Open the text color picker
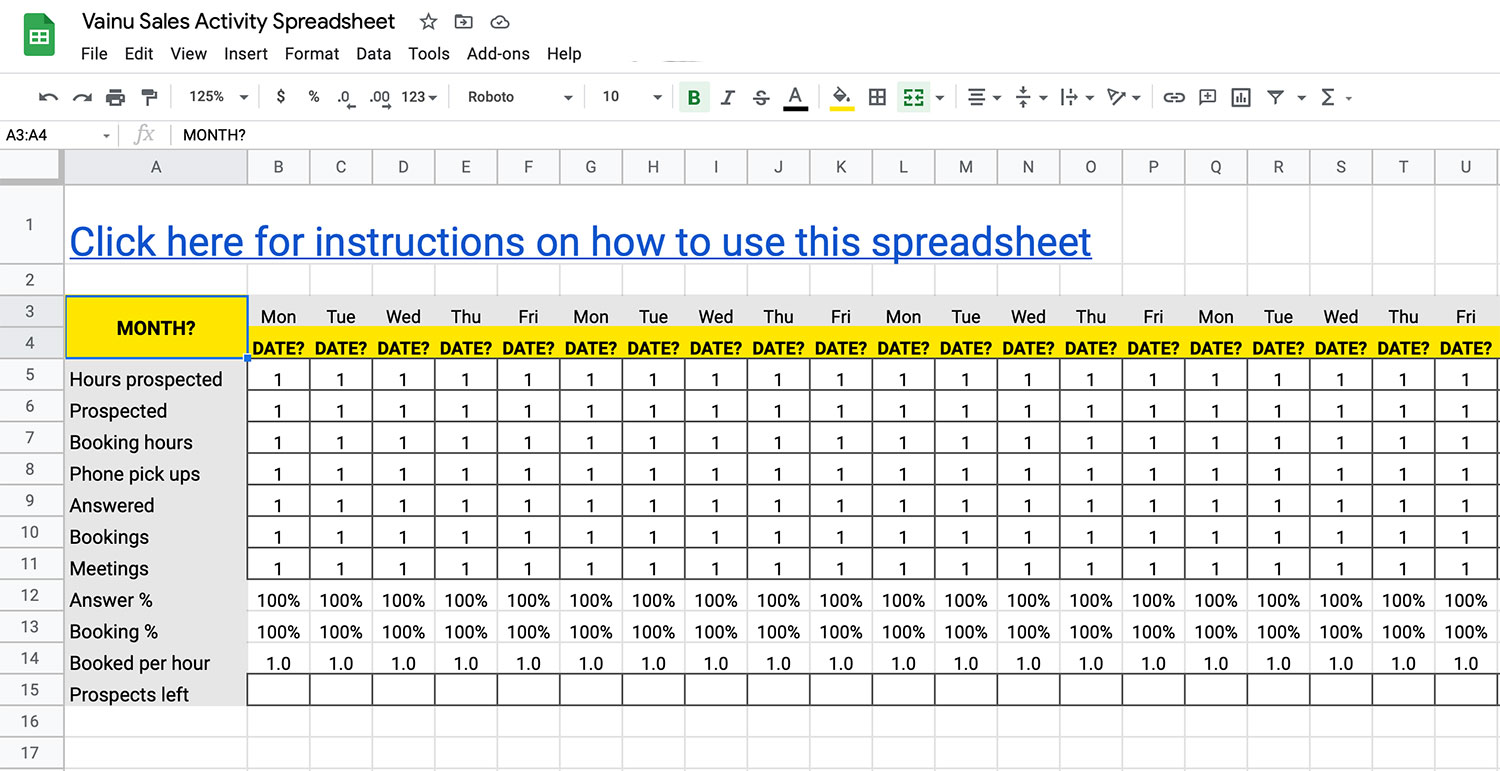The image size is (1500, 771). pos(795,96)
